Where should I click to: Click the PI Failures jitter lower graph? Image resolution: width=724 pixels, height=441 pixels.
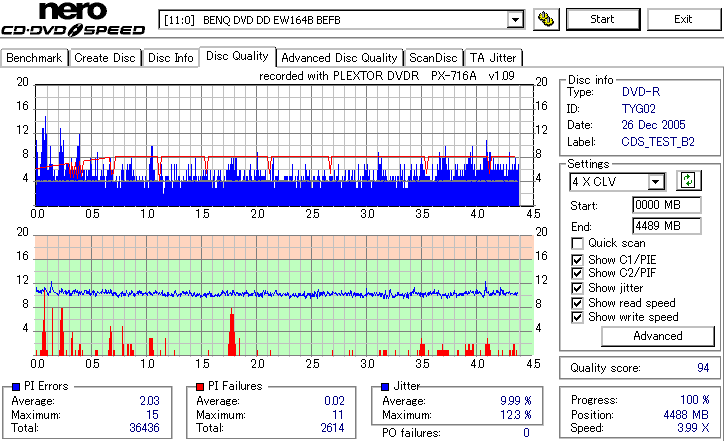click(x=284, y=296)
